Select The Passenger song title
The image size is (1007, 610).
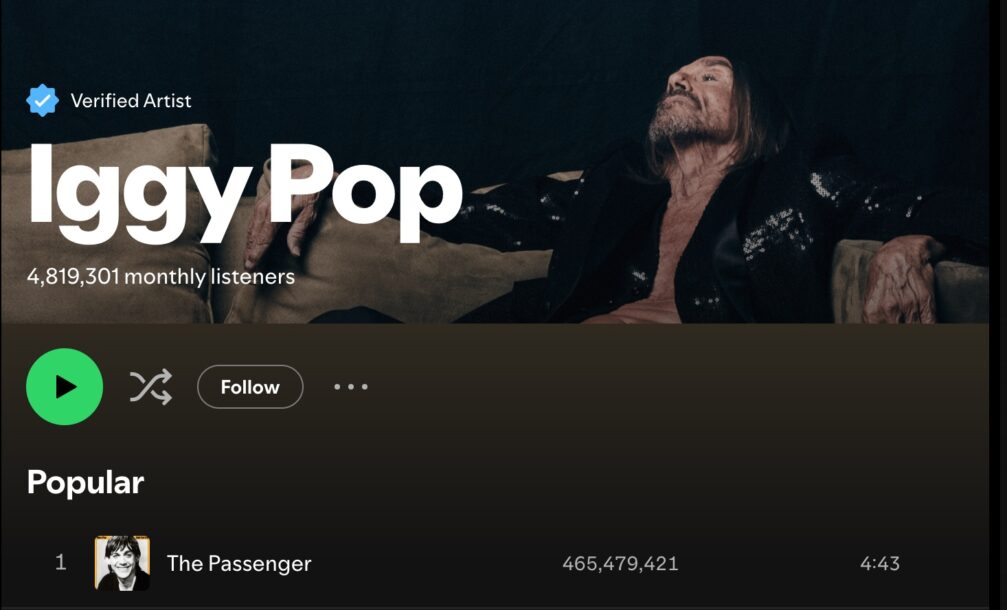click(239, 564)
